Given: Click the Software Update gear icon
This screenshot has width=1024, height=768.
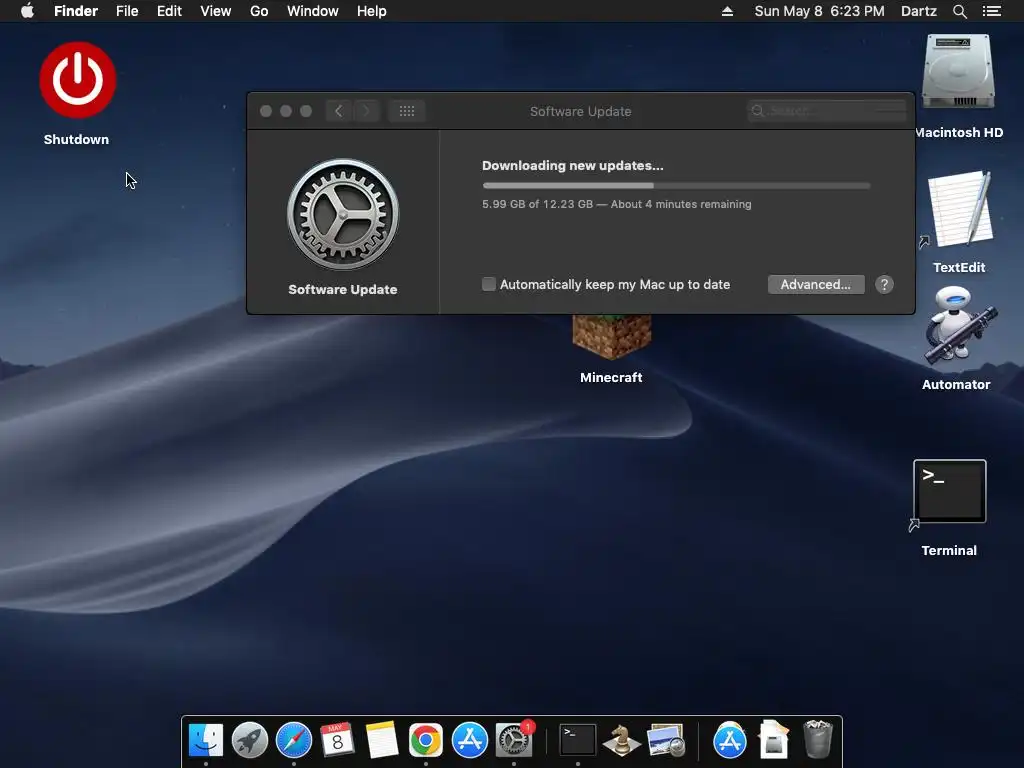Looking at the screenshot, I should [343, 214].
